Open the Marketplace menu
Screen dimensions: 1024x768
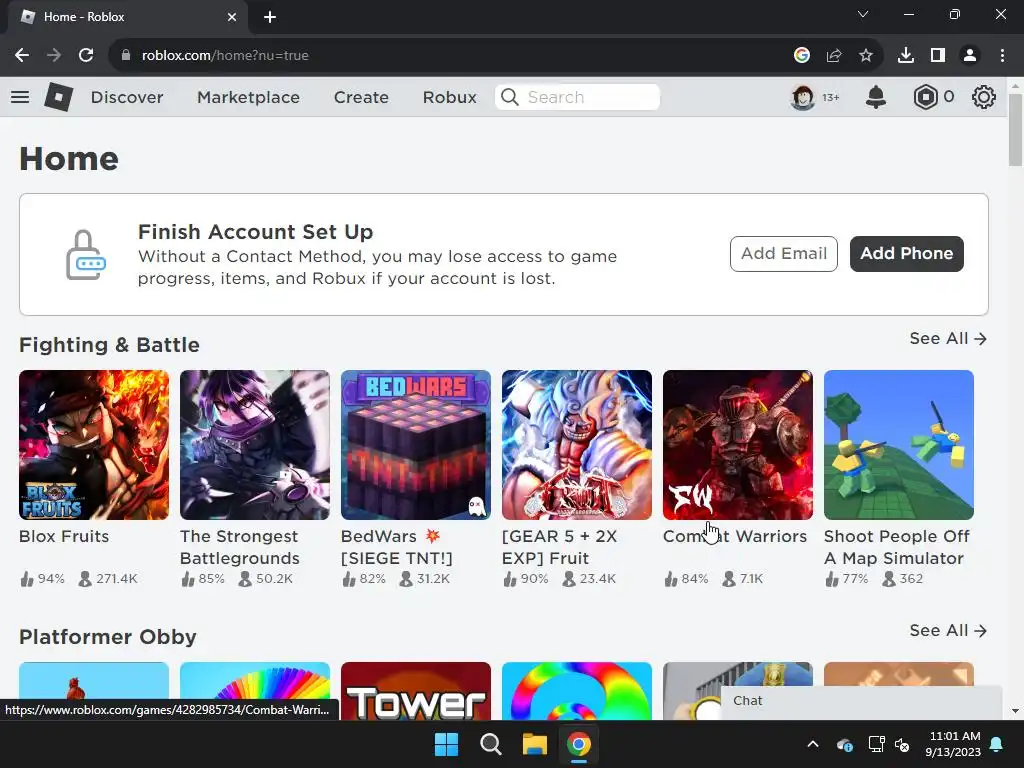[248, 97]
